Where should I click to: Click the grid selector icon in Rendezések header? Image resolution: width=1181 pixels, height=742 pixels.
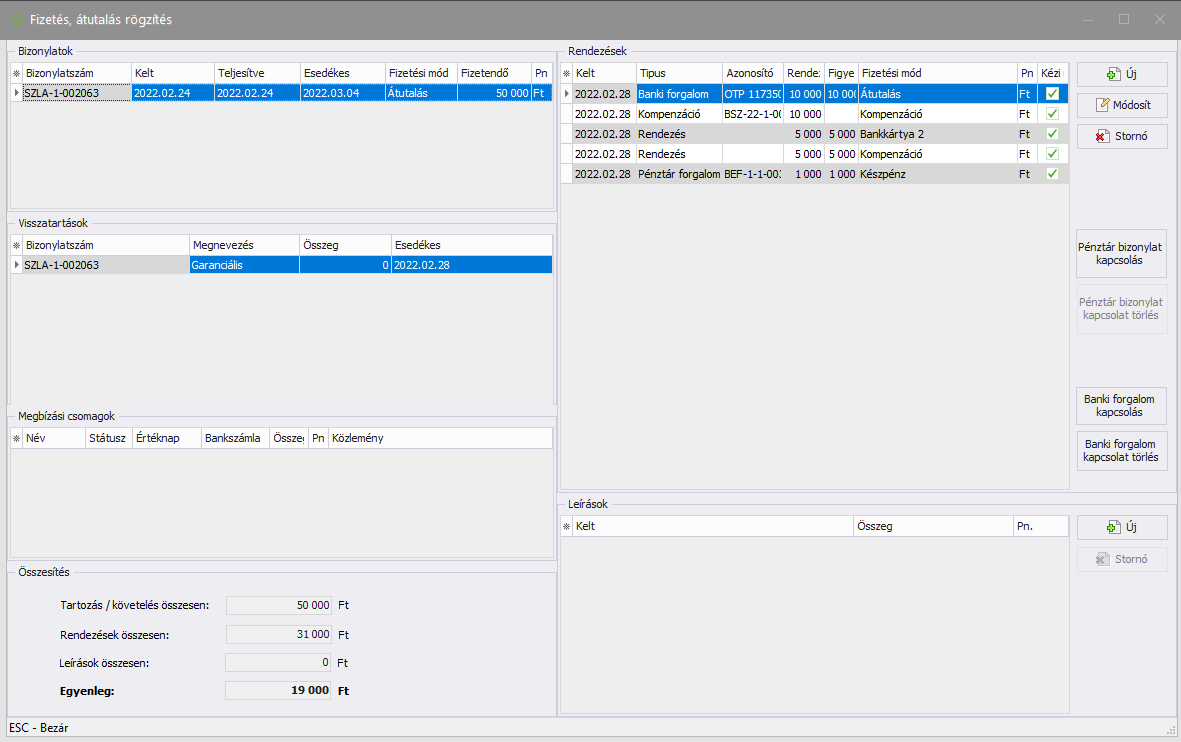click(567, 73)
